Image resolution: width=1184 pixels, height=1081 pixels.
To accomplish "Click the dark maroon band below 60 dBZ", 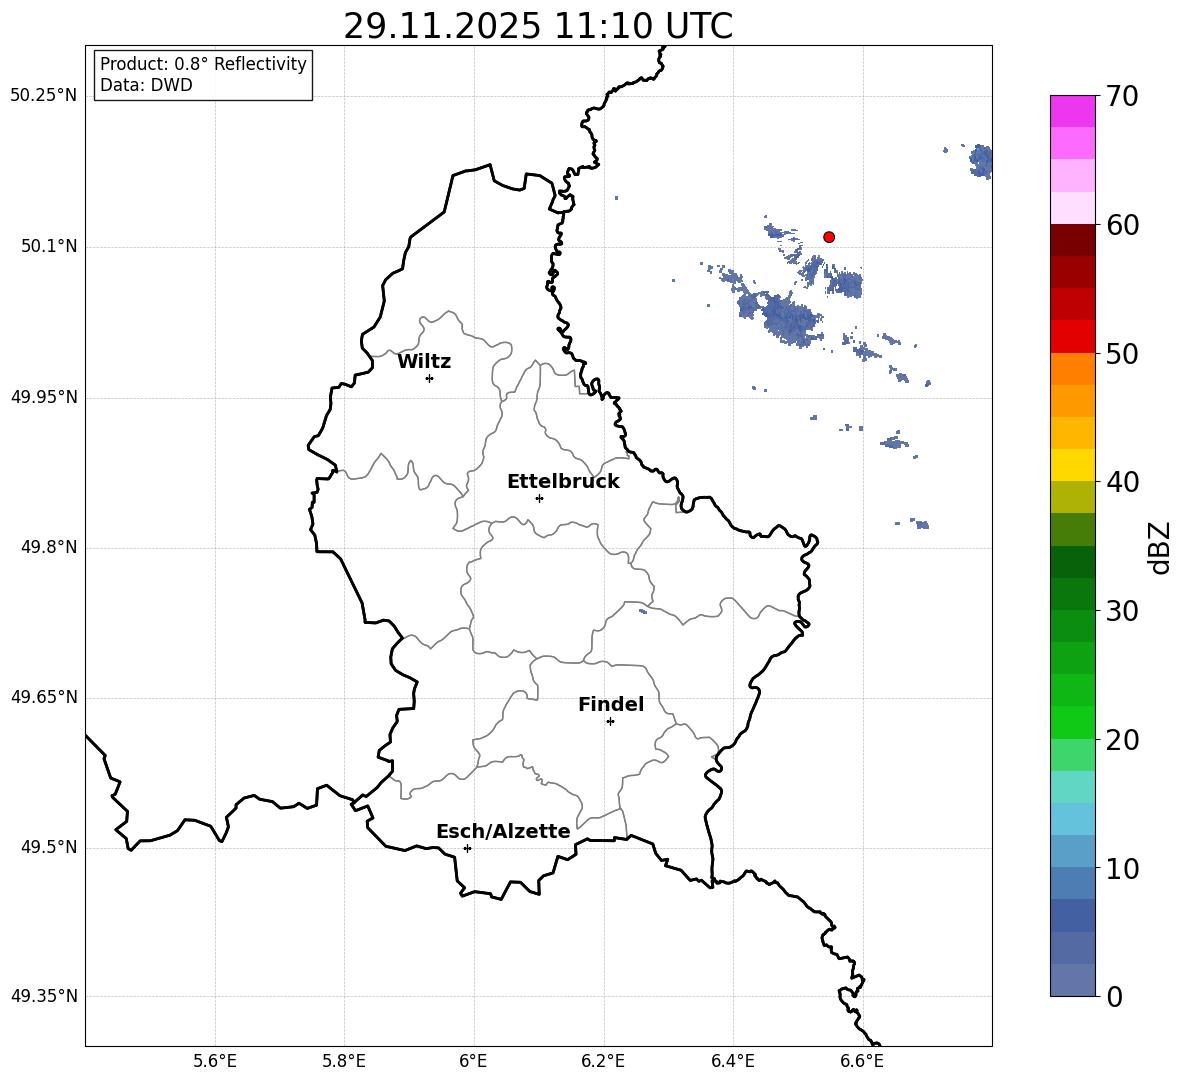I will (x=1073, y=240).
